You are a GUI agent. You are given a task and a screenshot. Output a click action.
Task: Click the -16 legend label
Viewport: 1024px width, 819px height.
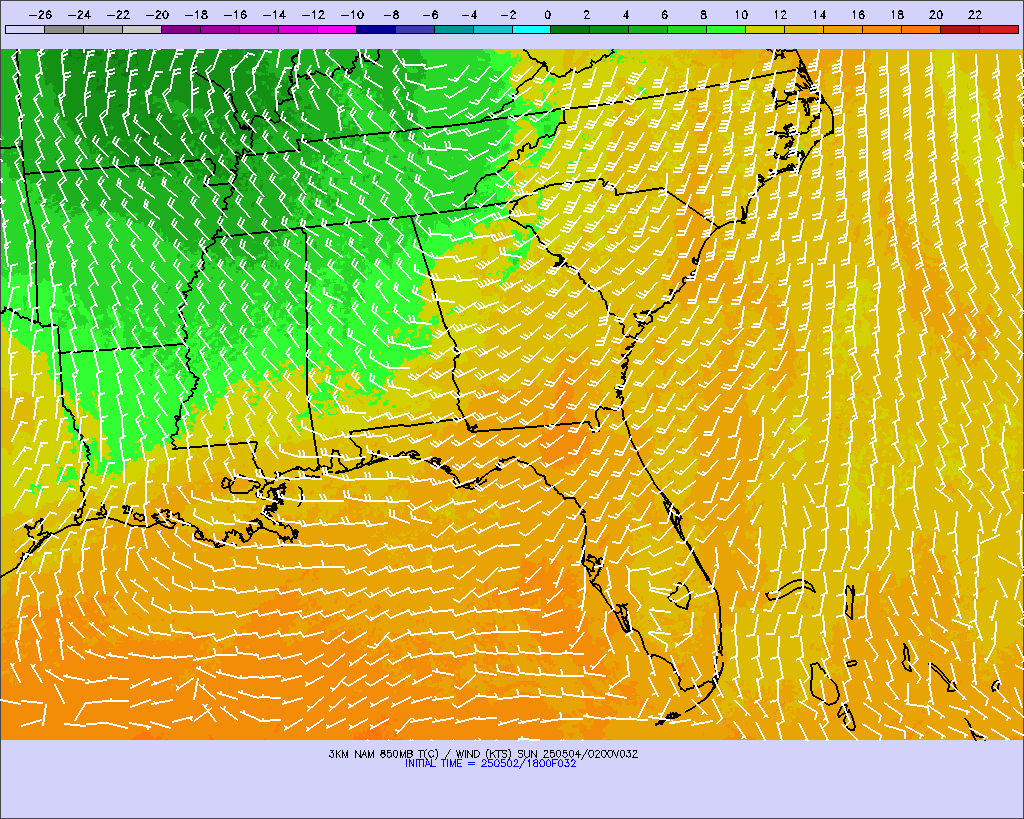(235, 15)
